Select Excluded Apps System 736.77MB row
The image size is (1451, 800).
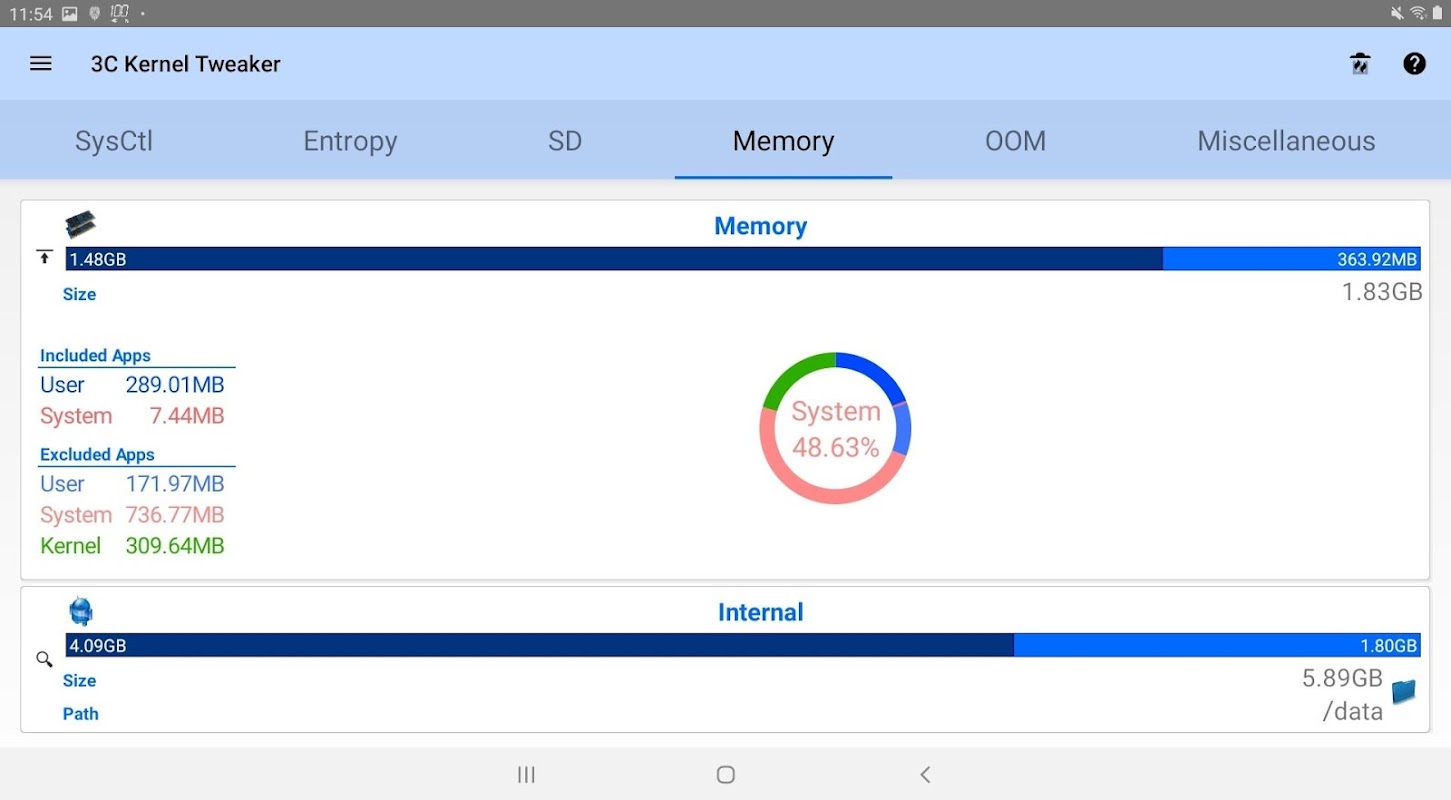point(132,515)
